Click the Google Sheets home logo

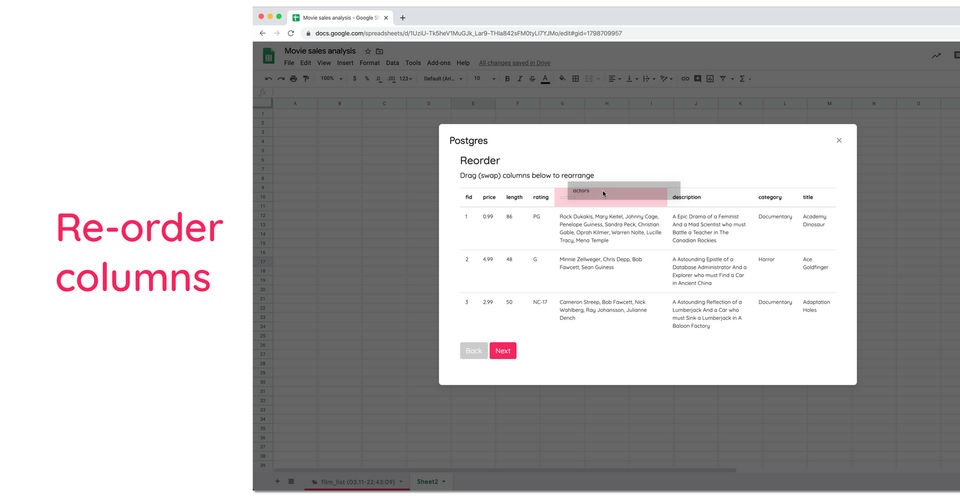(x=269, y=56)
